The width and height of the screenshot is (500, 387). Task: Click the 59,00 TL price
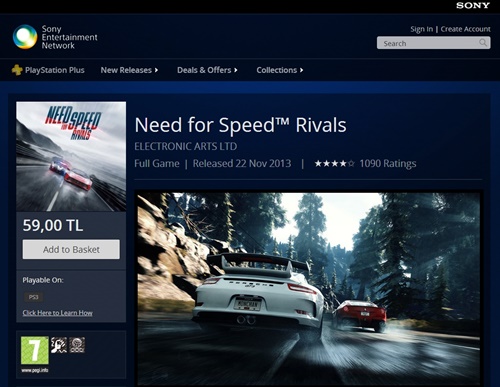53,226
